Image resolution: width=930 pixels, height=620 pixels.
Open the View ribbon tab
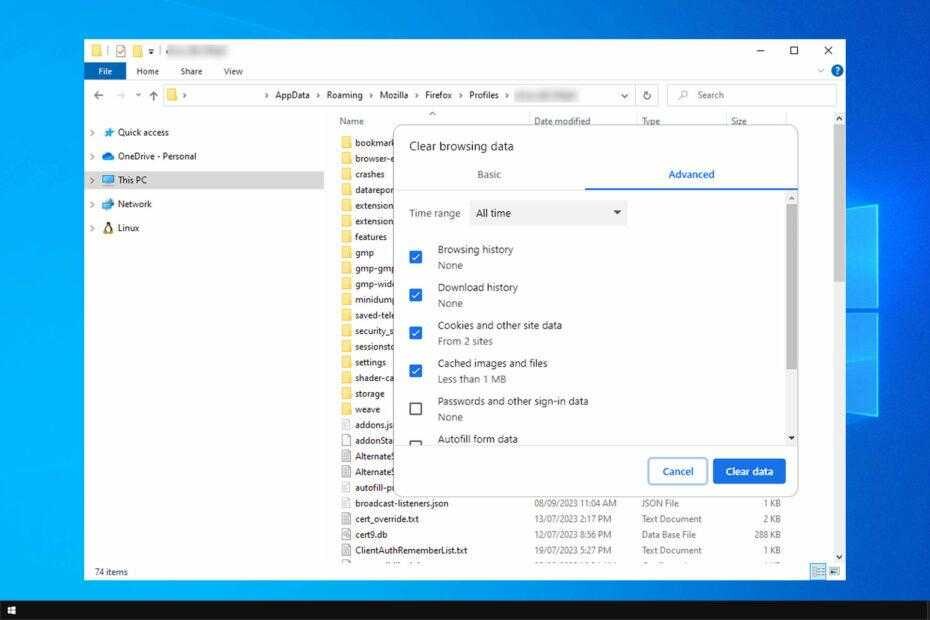(x=233, y=71)
